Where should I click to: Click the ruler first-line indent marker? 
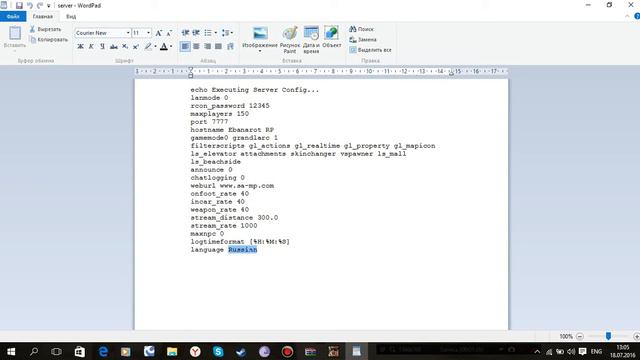191,69
